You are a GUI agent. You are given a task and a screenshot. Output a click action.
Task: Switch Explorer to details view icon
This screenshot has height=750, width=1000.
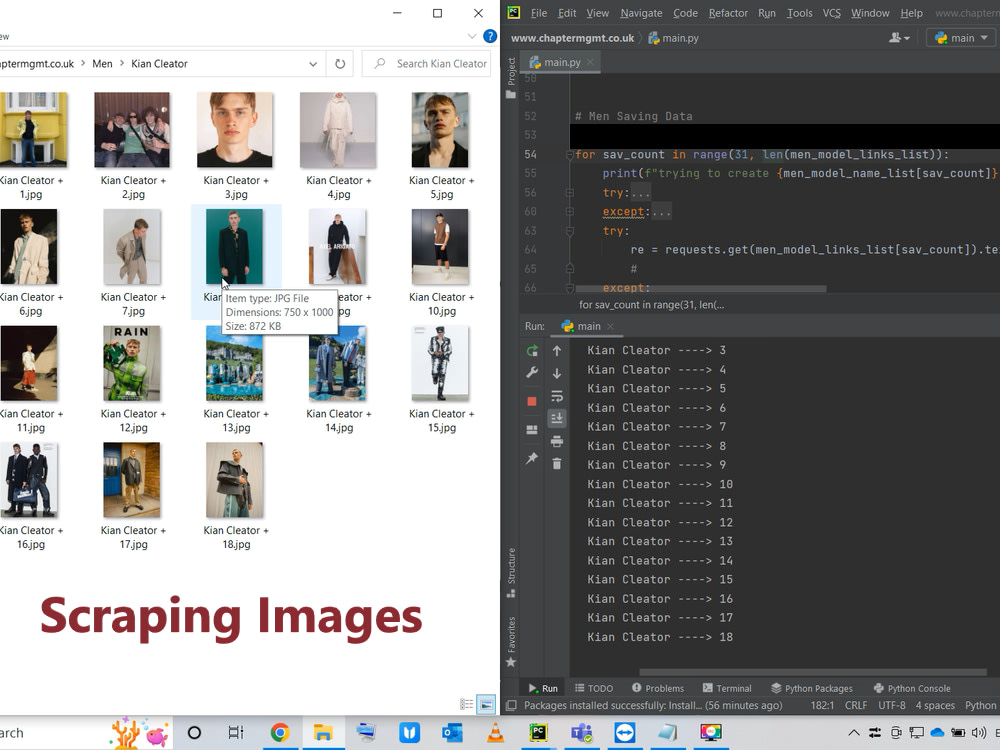[467, 704]
